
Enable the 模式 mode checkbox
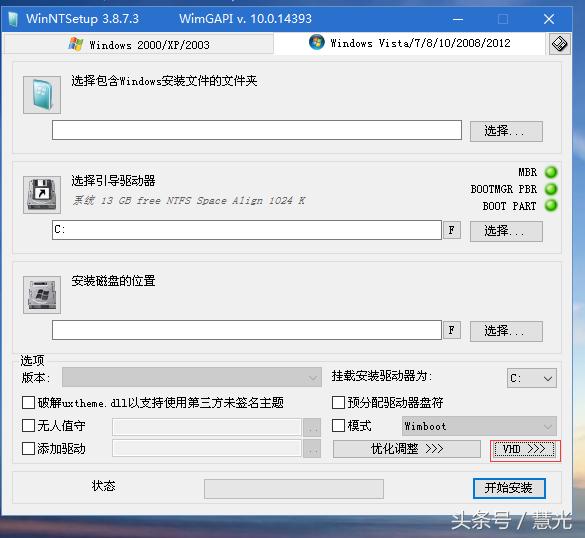click(338, 425)
